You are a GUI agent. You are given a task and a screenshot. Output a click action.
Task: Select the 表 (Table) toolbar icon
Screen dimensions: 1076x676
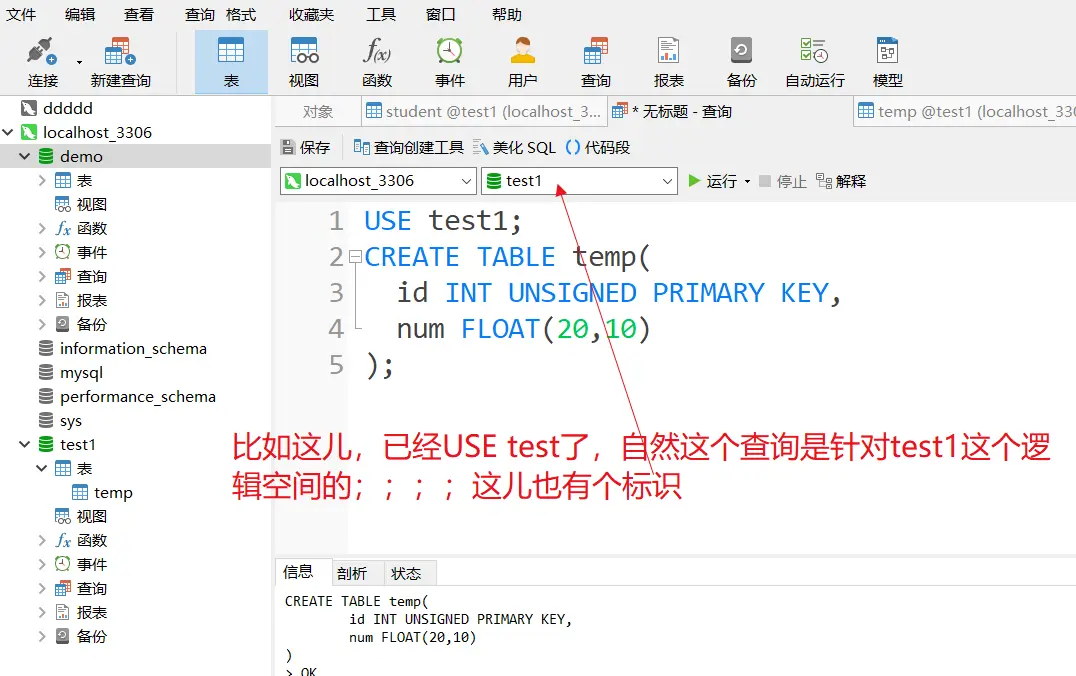[x=231, y=62]
